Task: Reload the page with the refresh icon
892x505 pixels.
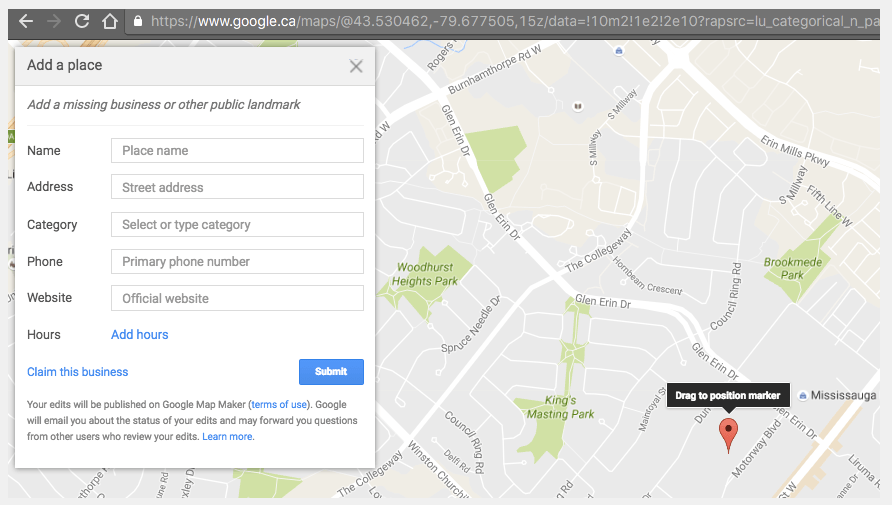Action: click(x=82, y=21)
